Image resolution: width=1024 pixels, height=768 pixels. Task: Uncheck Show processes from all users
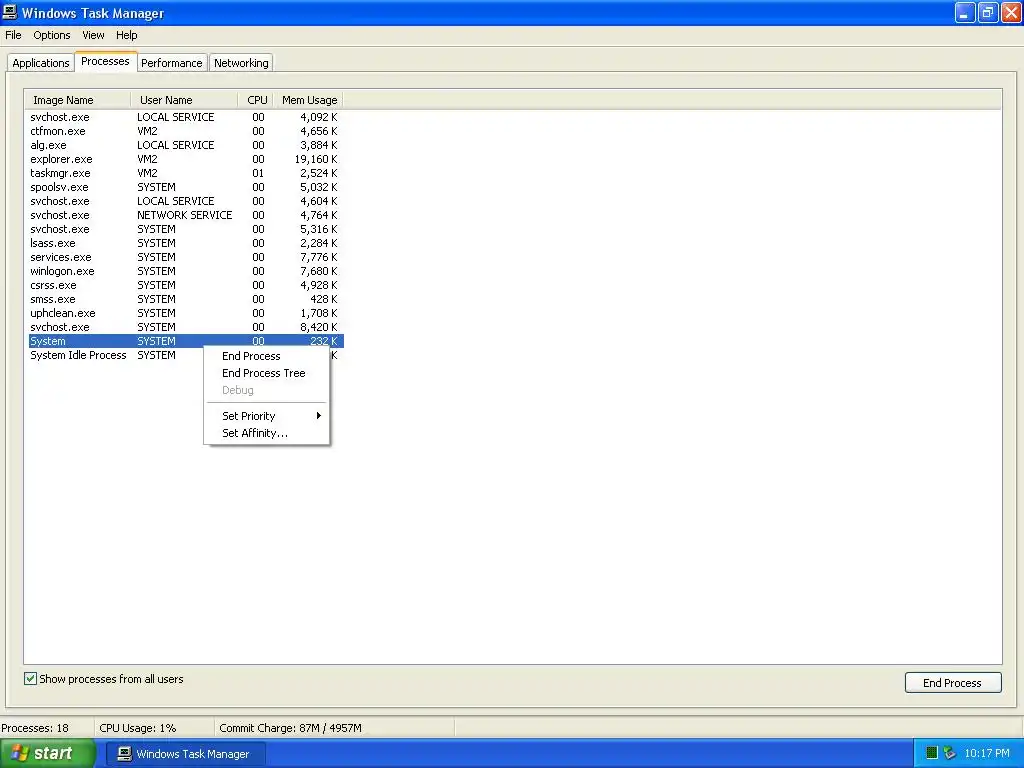pyautogui.click(x=31, y=679)
